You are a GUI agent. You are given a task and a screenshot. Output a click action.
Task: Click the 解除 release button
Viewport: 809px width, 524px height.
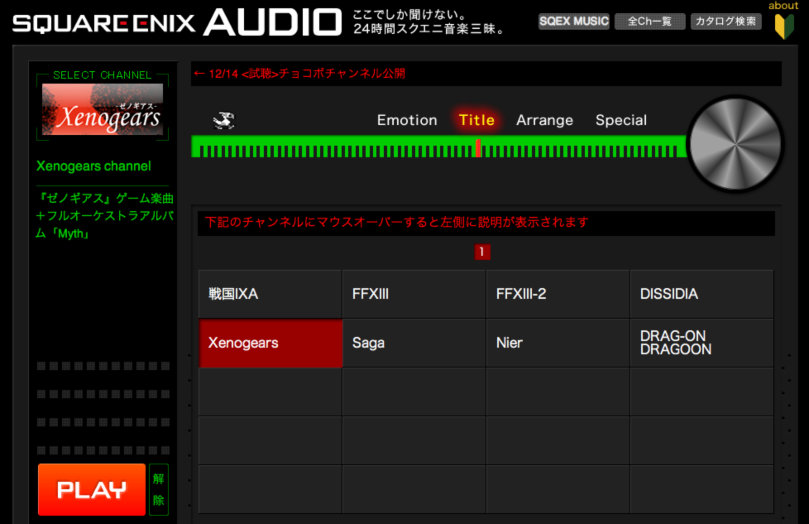click(158, 489)
